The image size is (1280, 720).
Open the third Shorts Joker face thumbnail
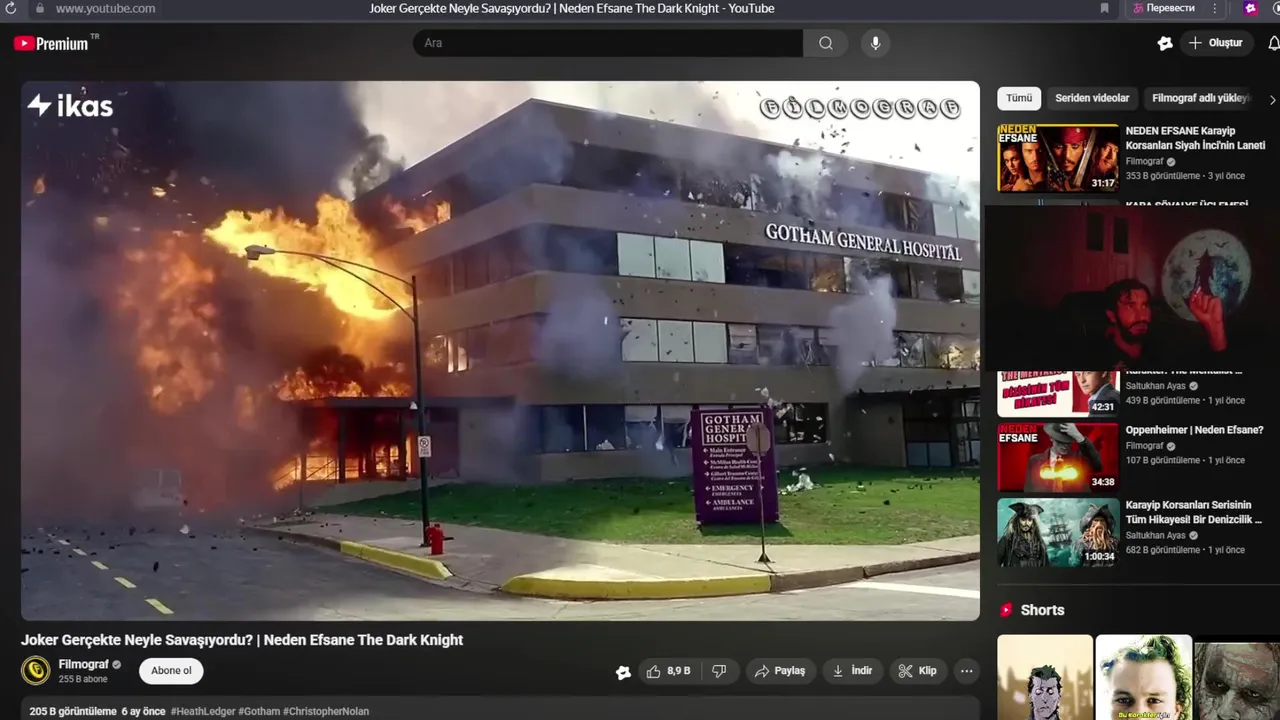[1238, 680]
